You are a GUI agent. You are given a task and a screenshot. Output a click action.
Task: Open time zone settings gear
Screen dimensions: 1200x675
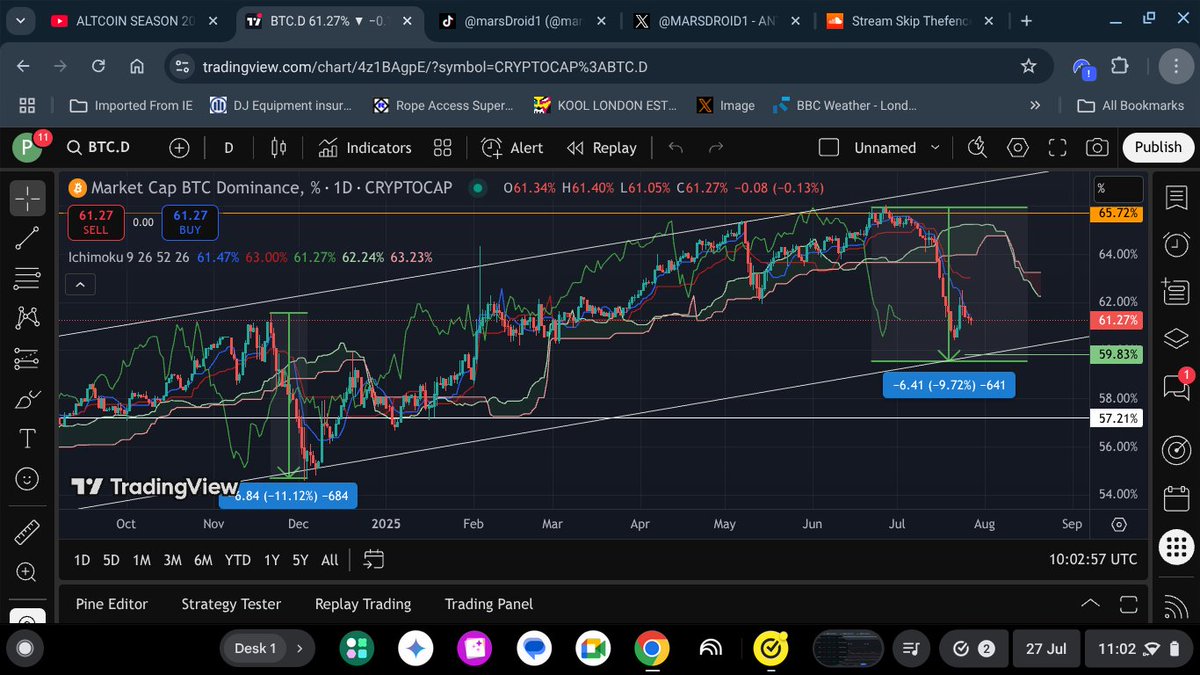coord(1119,524)
